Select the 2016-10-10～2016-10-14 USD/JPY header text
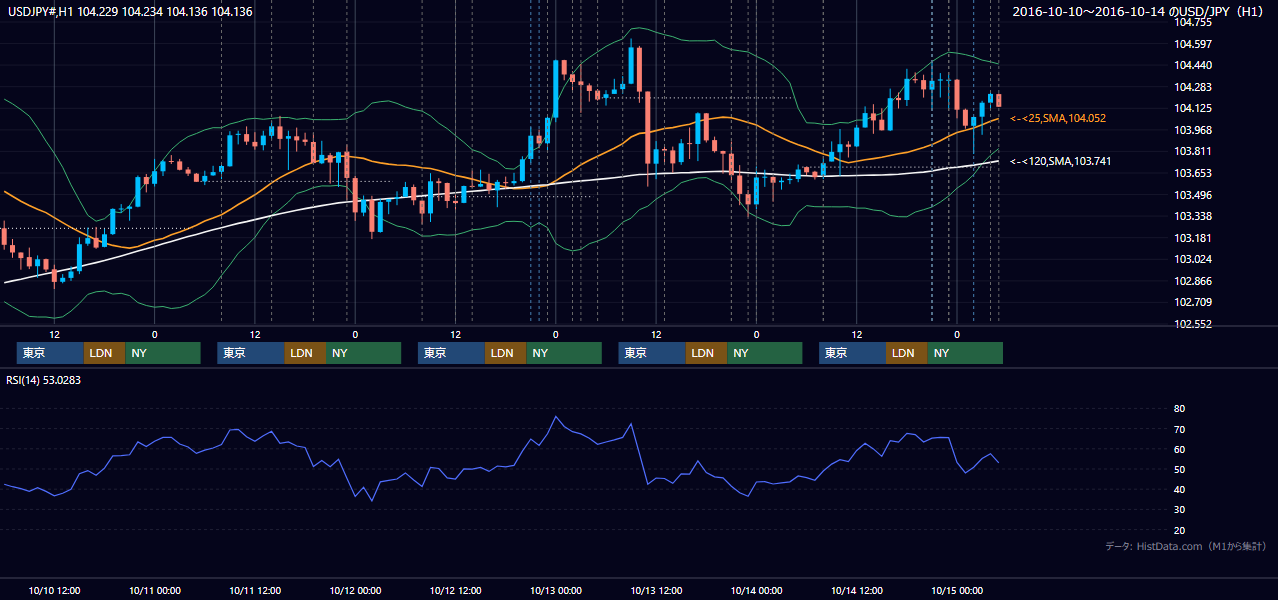This screenshot has height=600, width=1278. click(x=1139, y=12)
